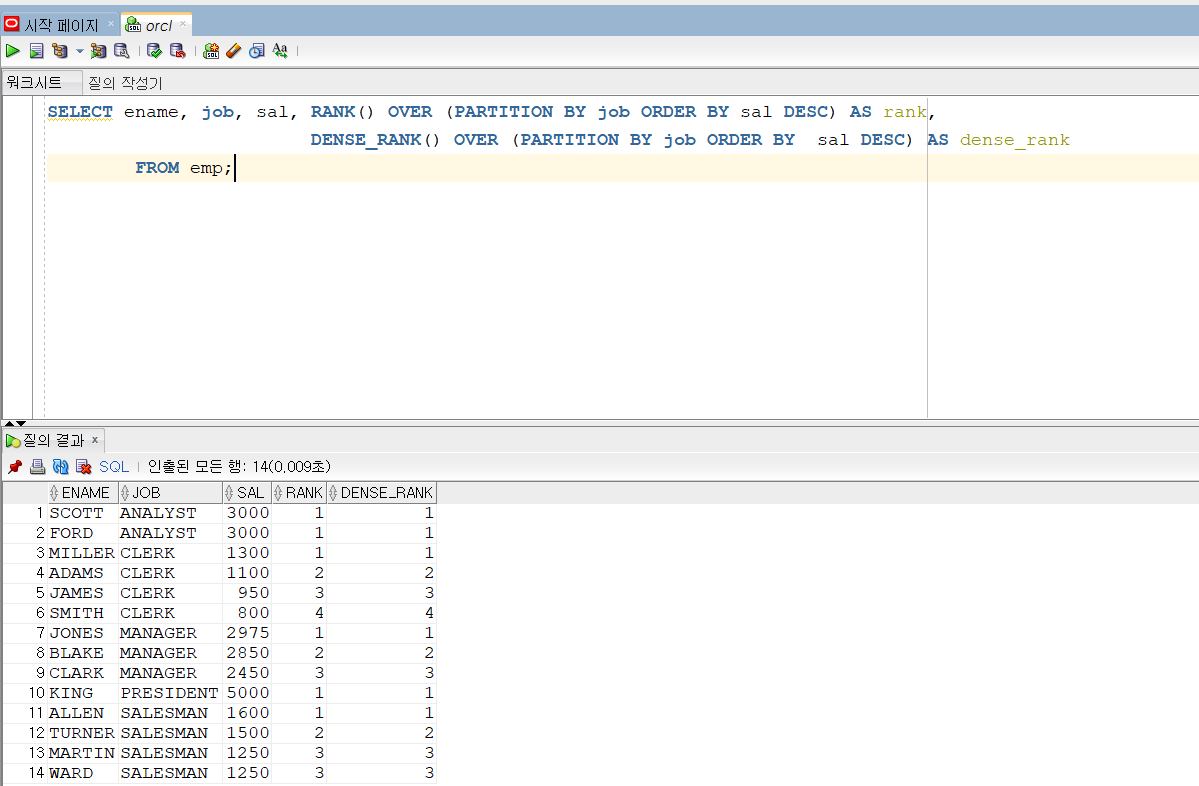
Task: Click the SQL Tuning Advisor icon
Action: point(122,51)
